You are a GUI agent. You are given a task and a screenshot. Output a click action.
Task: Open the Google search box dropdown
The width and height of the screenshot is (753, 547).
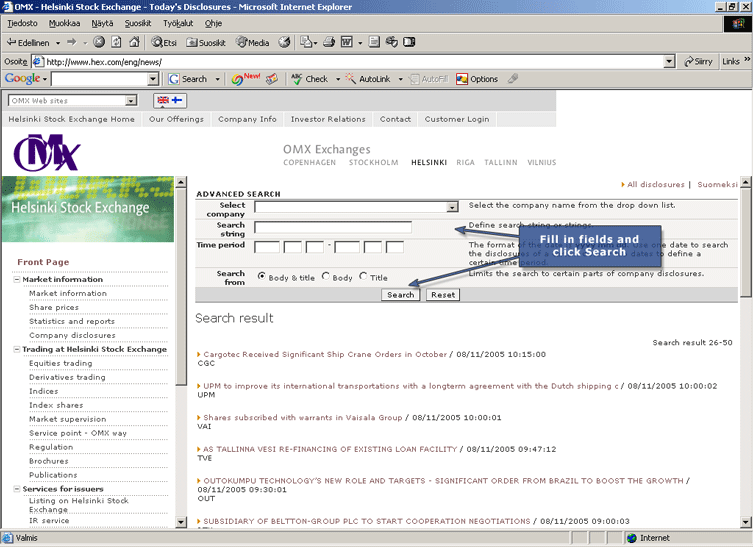pyautogui.click(x=153, y=79)
